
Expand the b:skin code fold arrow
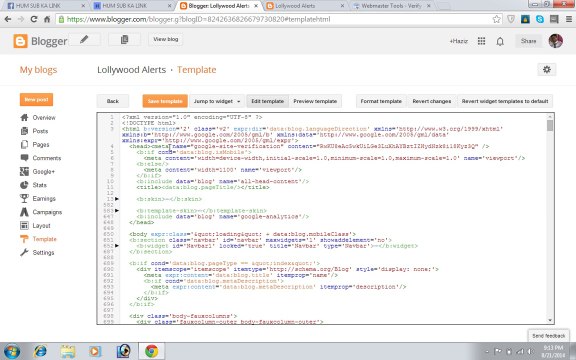click(x=117, y=199)
